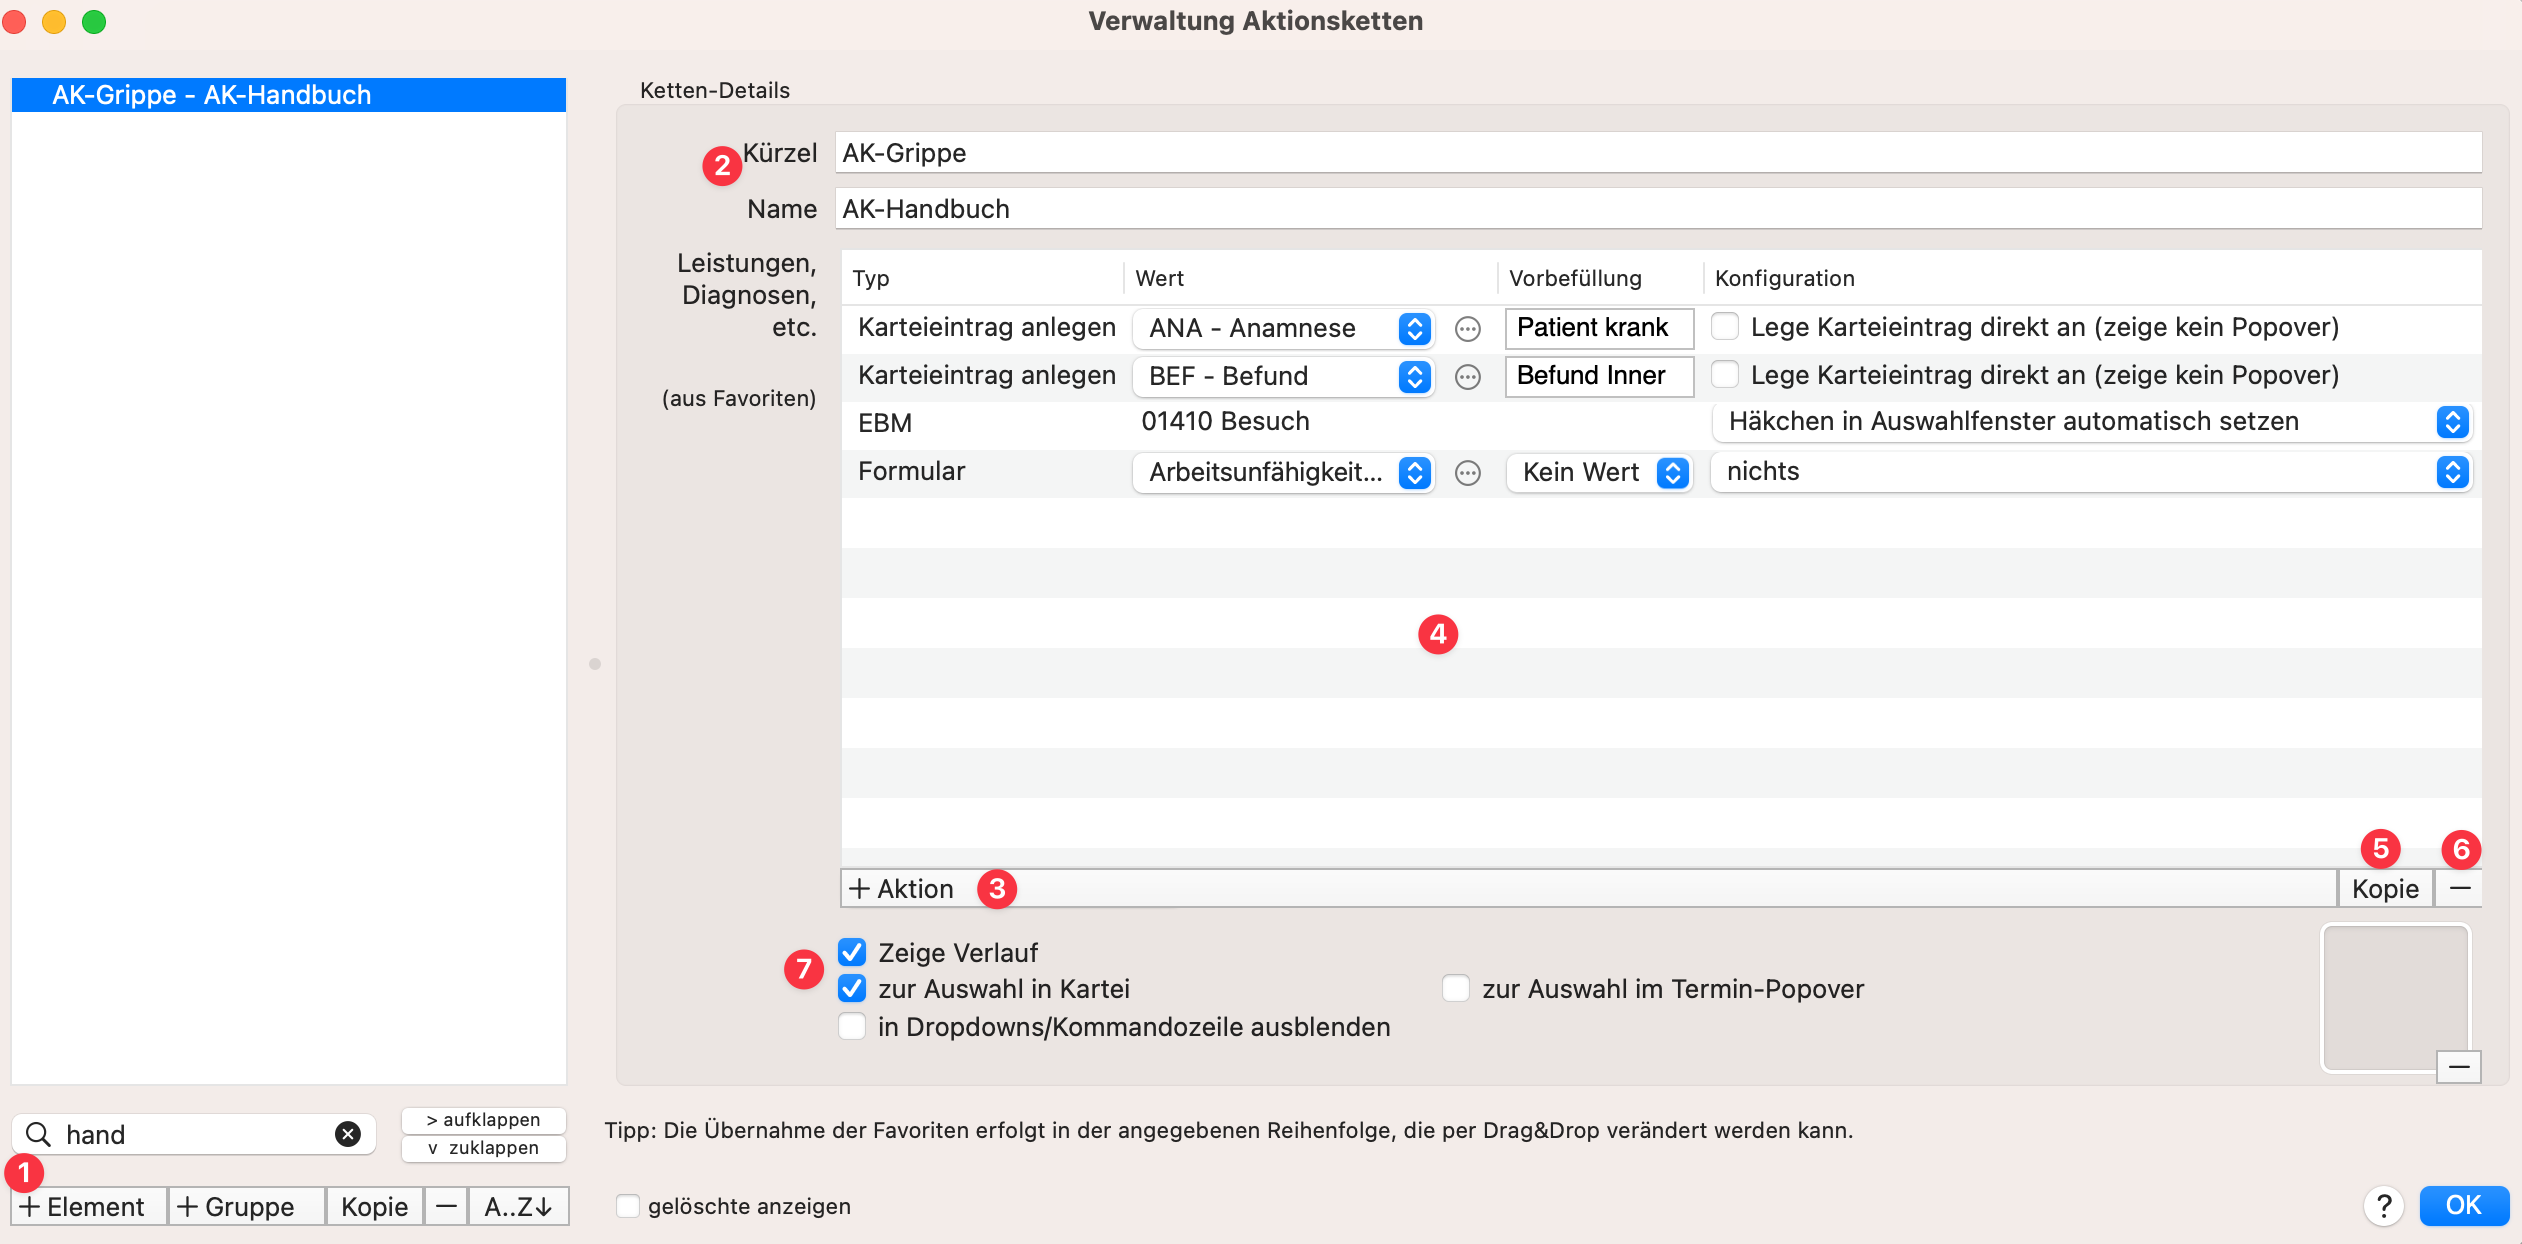The image size is (2522, 1244).
Task: Select EBM row type cell
Action: (885, 423)
